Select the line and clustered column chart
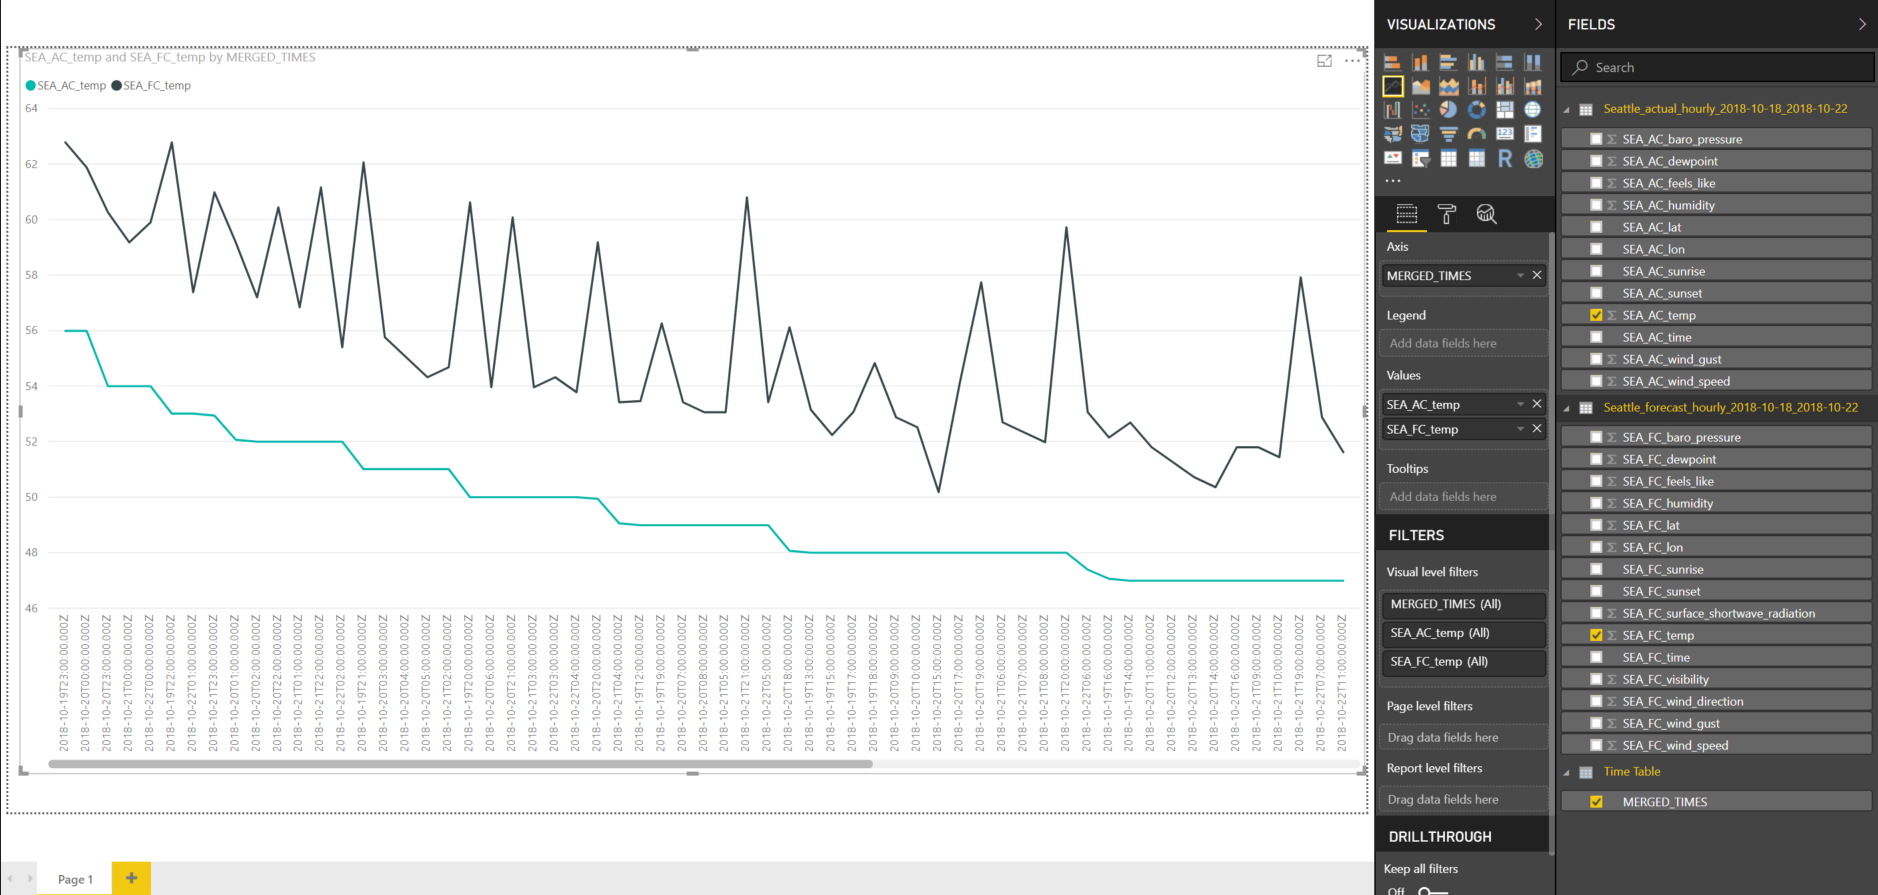This screenshot has width=1878, height=895. coord(1505,86)
